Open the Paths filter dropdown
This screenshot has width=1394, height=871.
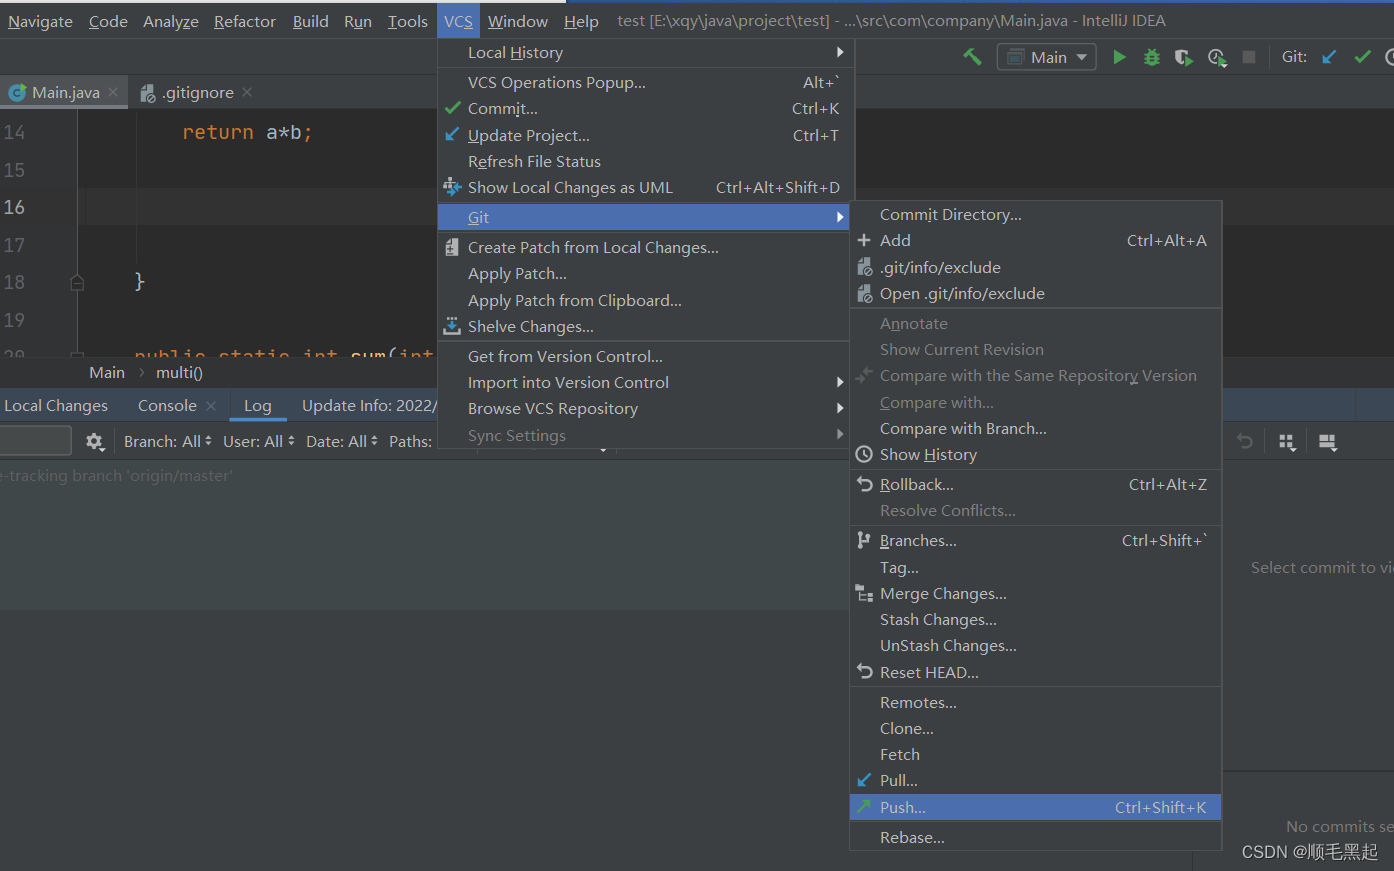pos(410,441)
